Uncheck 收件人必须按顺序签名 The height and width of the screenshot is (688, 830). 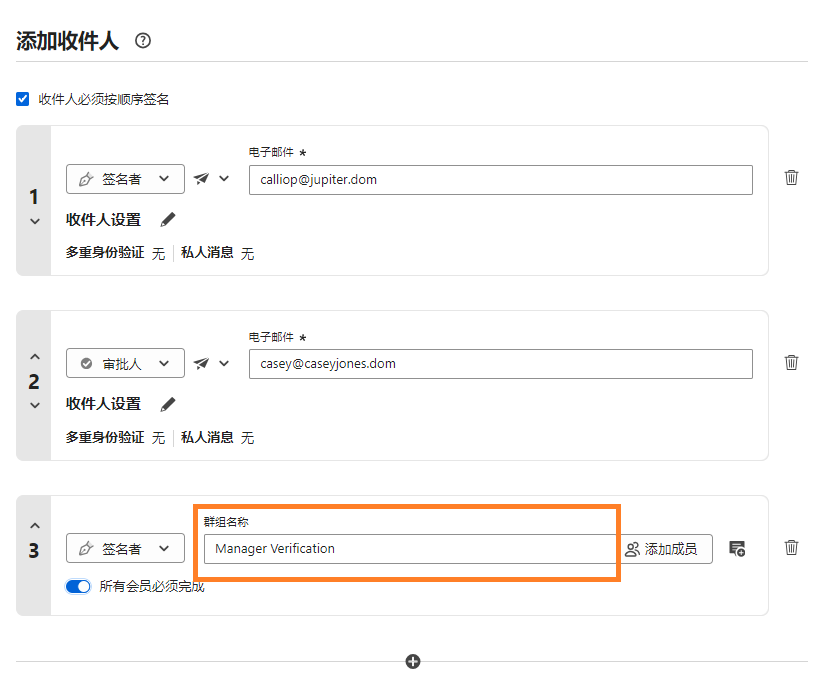pyautogui.click(x=22, y=99)
